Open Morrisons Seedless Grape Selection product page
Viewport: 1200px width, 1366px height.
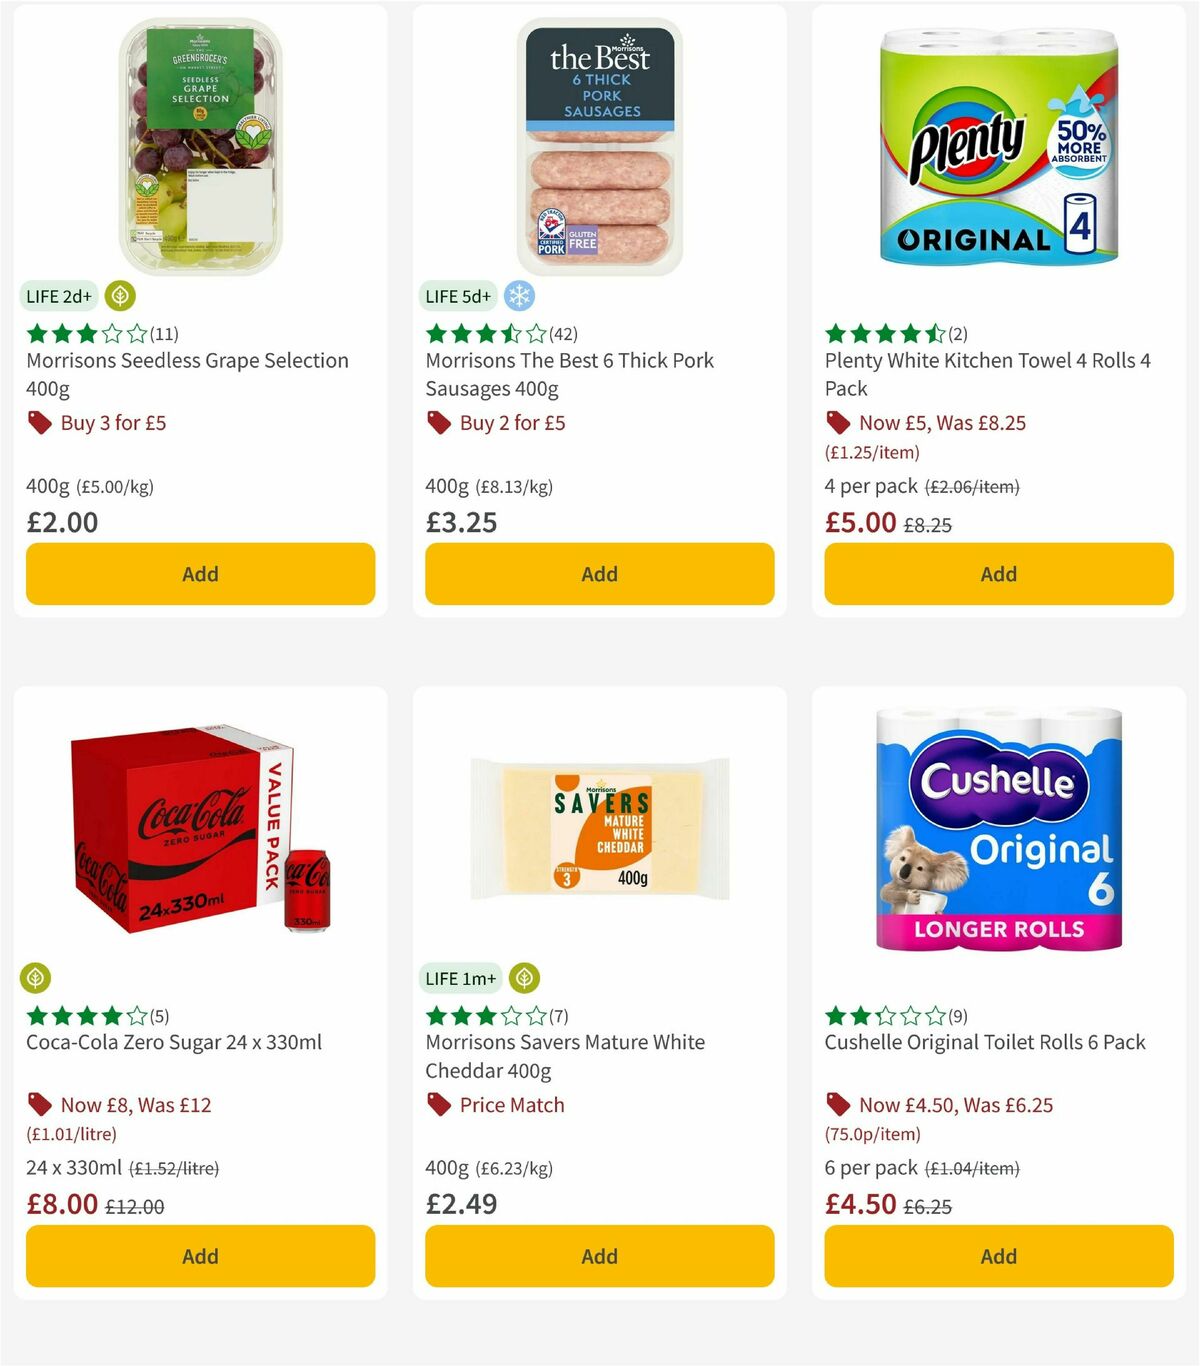(x=187, y=374)
